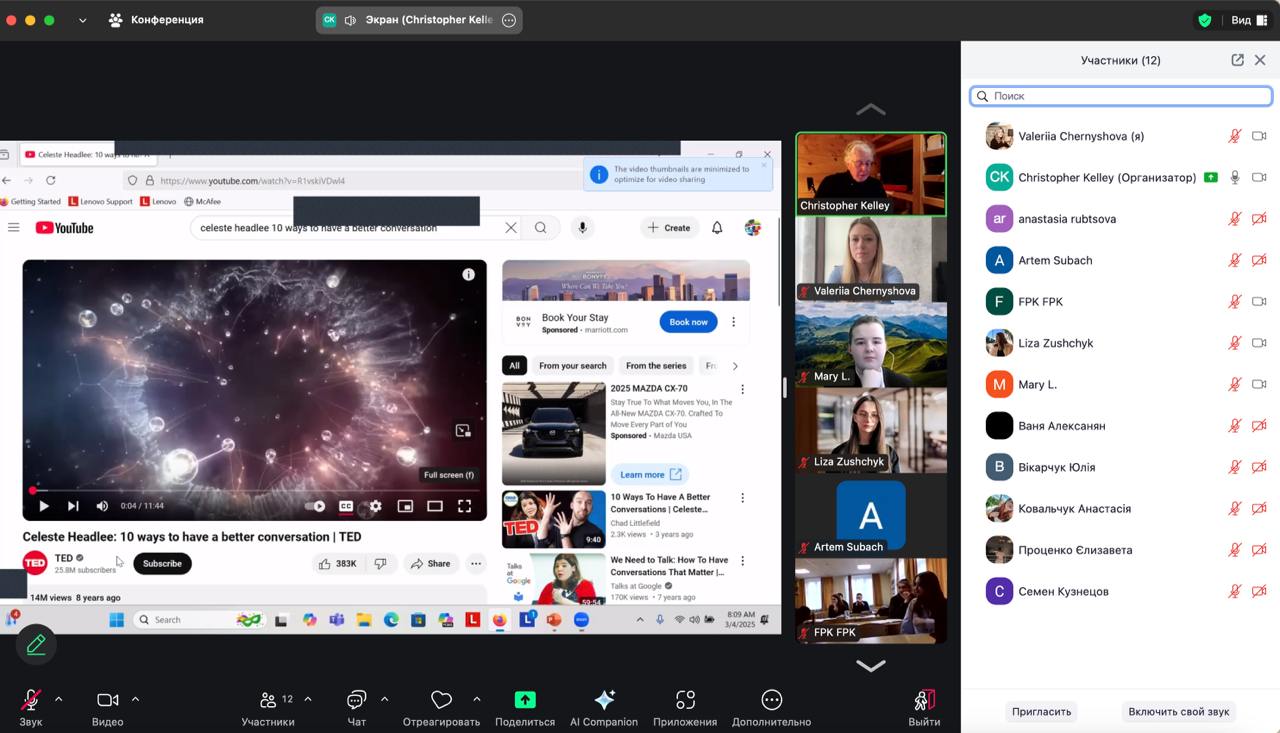The image size is (1280, 733).
Task: Toggle the video player CC subtitles button
Action: pos(346,506)
